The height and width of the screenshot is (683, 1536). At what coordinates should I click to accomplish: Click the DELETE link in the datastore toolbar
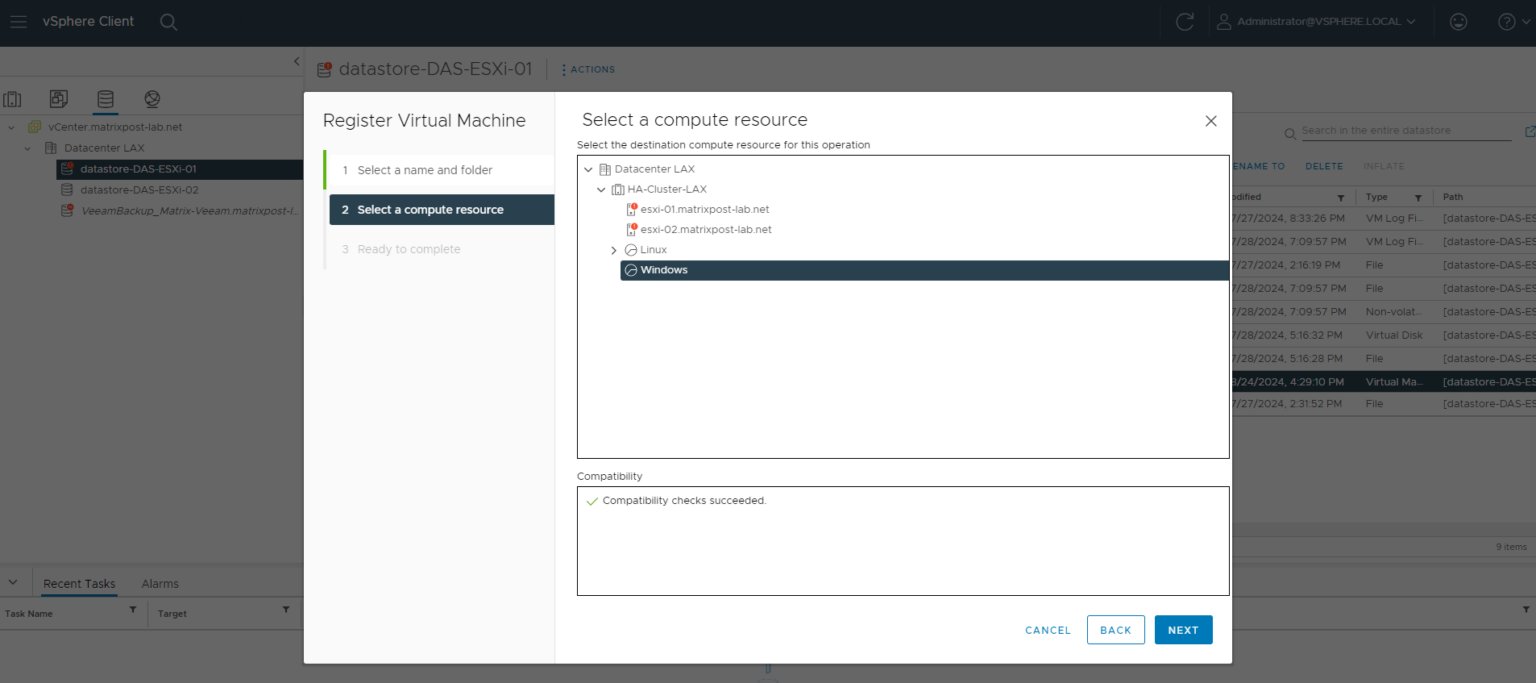point(1323,165)
